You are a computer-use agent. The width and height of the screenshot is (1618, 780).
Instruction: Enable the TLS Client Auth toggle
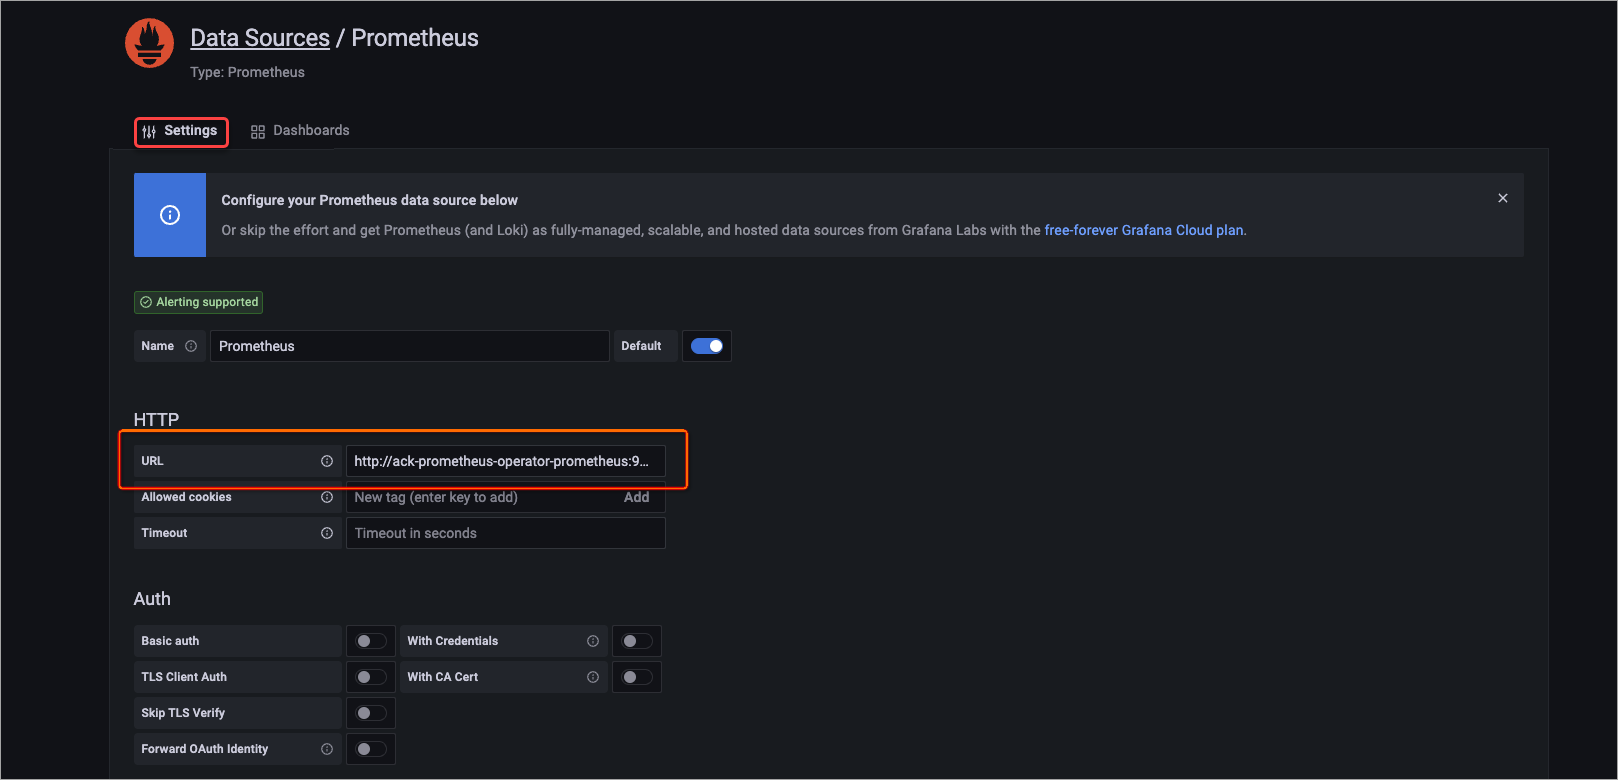click(371, 677)
